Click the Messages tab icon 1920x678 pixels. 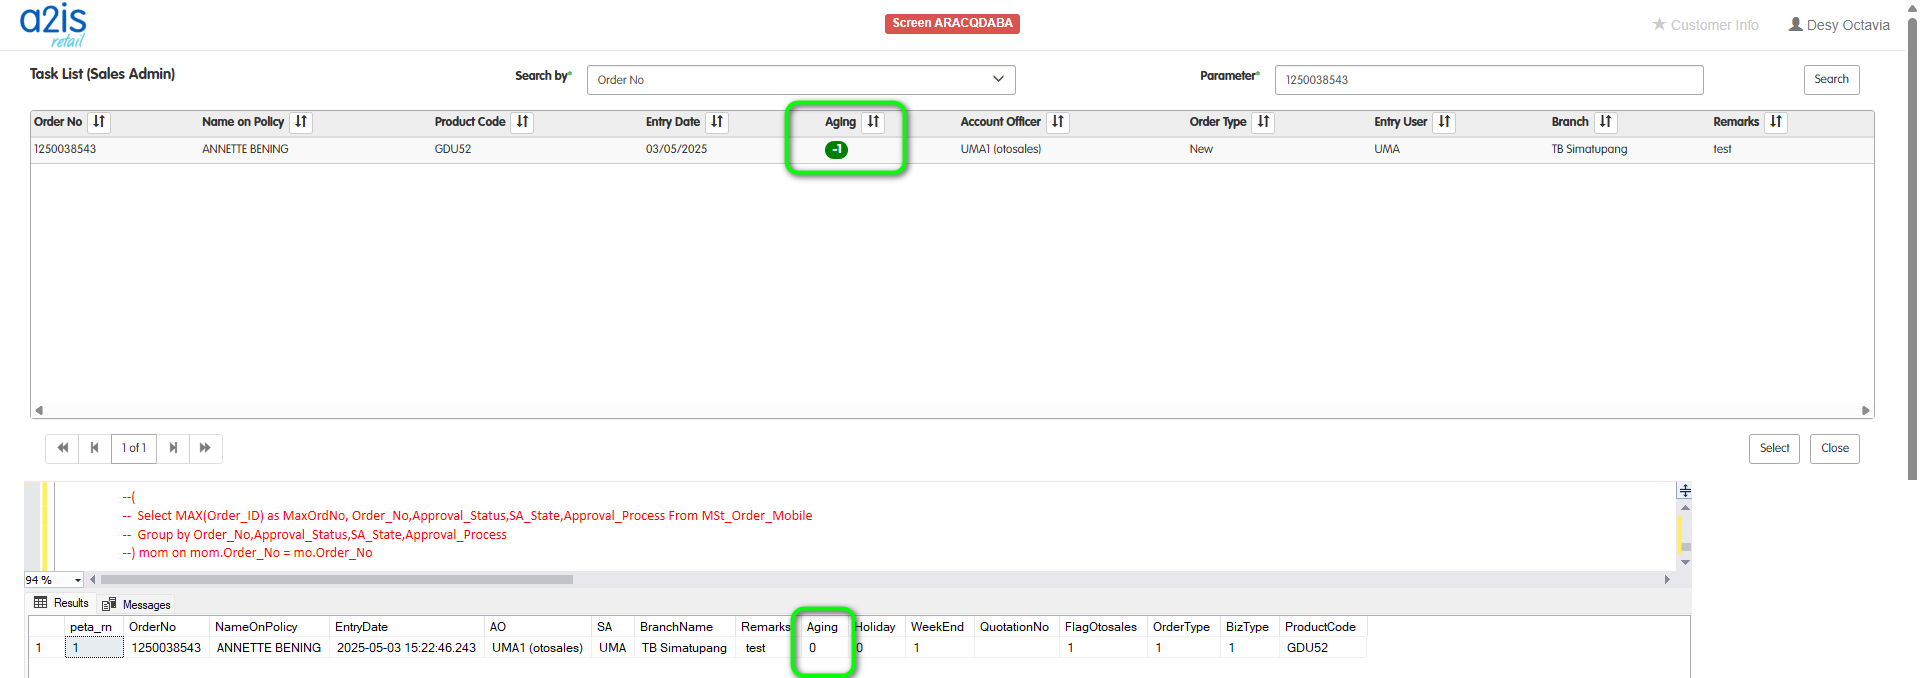click(109, 604)
